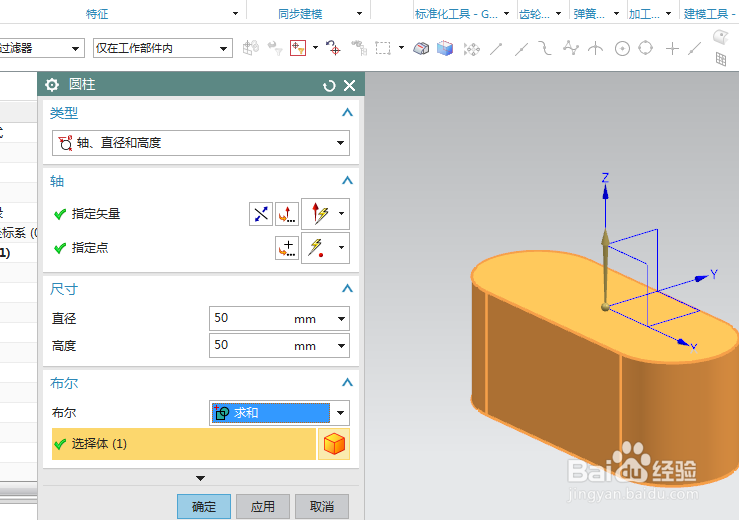Screen dimensions: 739x520
Task: Click the grey-and-red solid block icon
Action: pyautogui.click(x=421, y=48)
